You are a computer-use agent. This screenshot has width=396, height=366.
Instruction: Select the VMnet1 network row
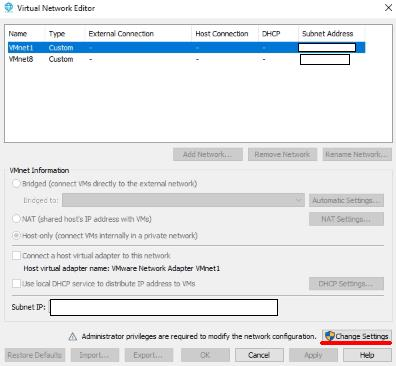click(x=186, y=47)
